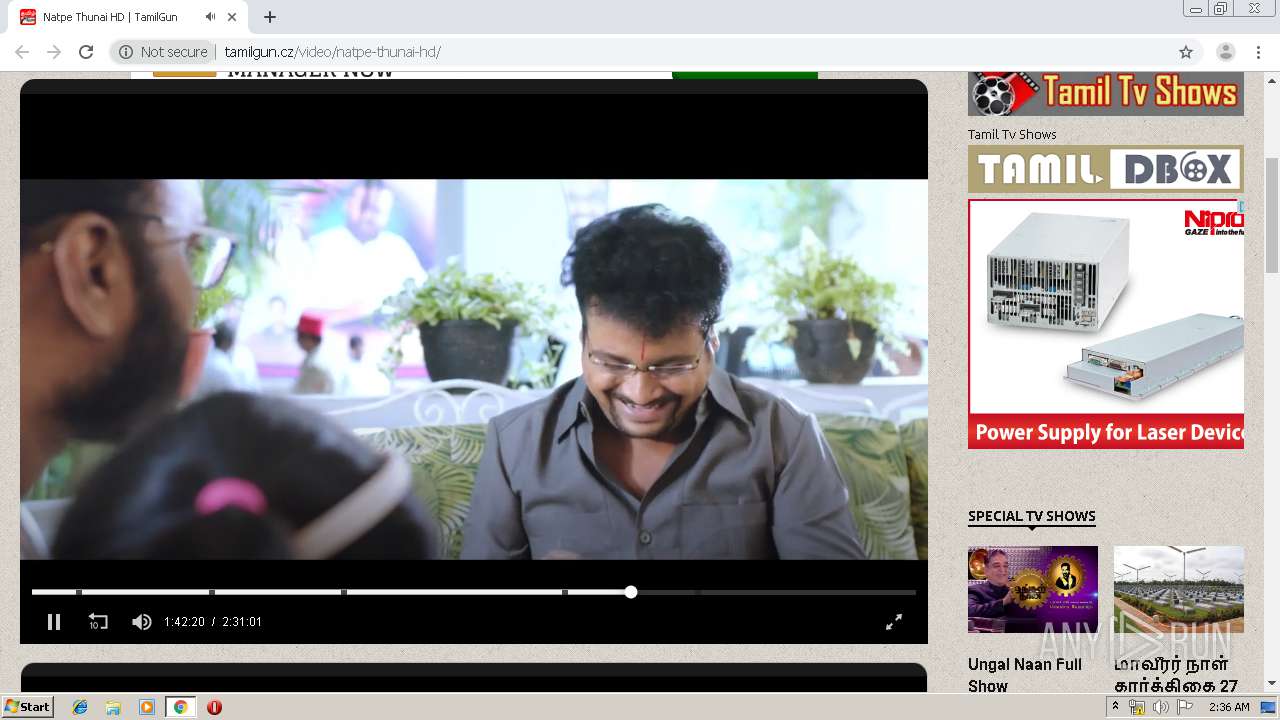The height and width of the screenshot is (720, 1280).
Task: Click page vertical scrollbar thumb
Action: point(1272,215)
